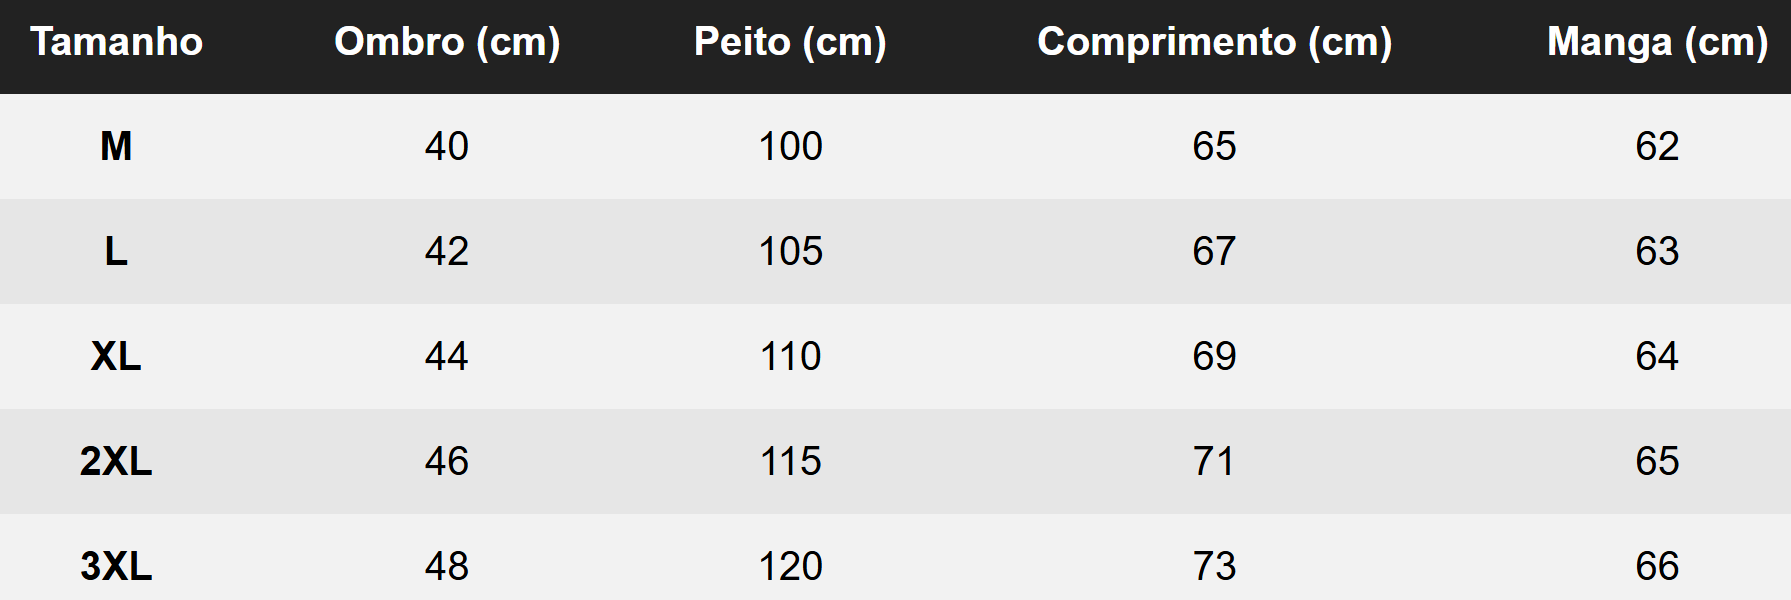The image size is (1791, 600).
Task: Click shoulder value 40 for size M
Action: (447, 147)
